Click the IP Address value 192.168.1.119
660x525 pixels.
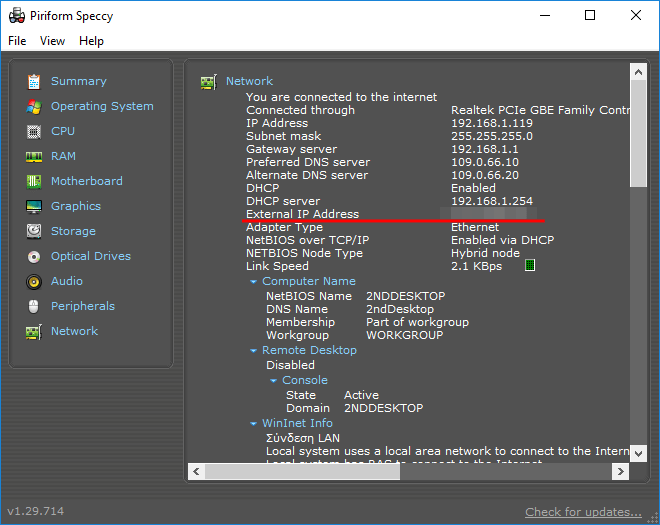492,123
